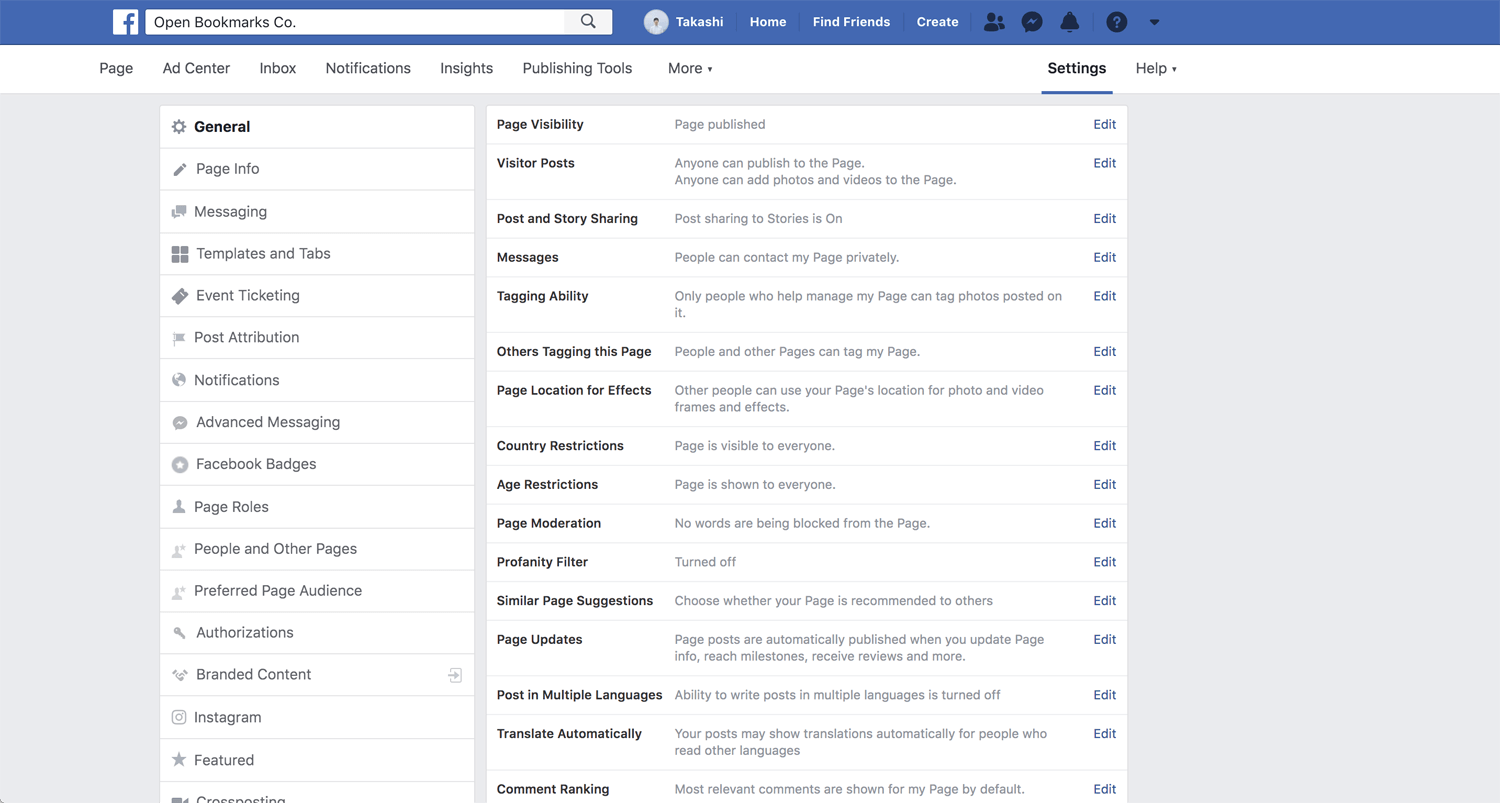Edit the Country Restrictions setting
This screenshot has height=803, width=1500.
coord(1104,446)
